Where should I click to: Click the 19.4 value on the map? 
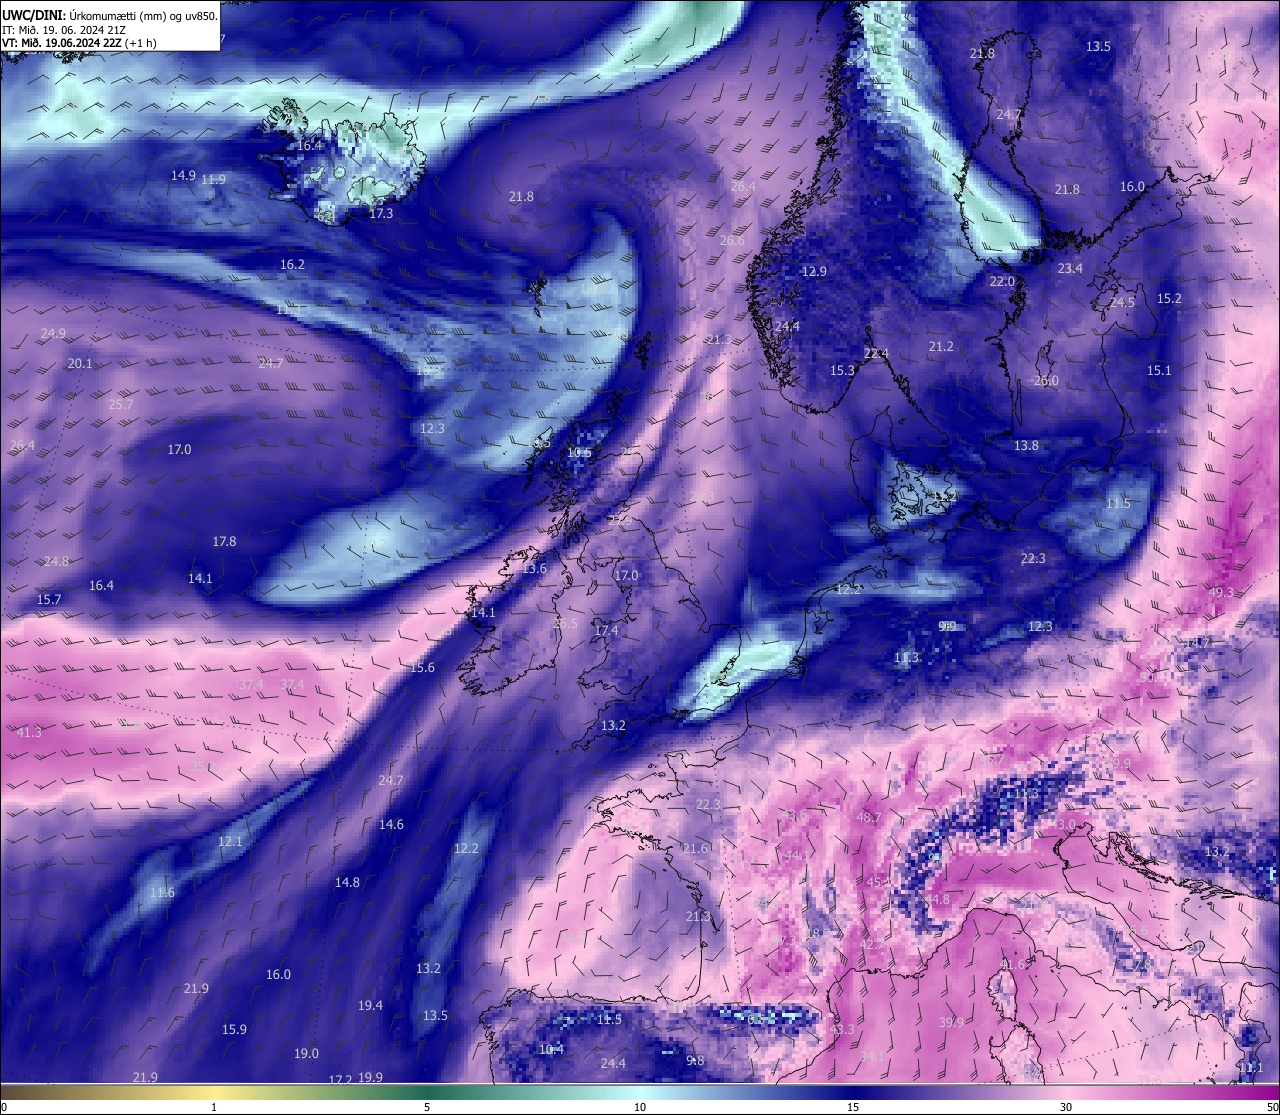370,1005
